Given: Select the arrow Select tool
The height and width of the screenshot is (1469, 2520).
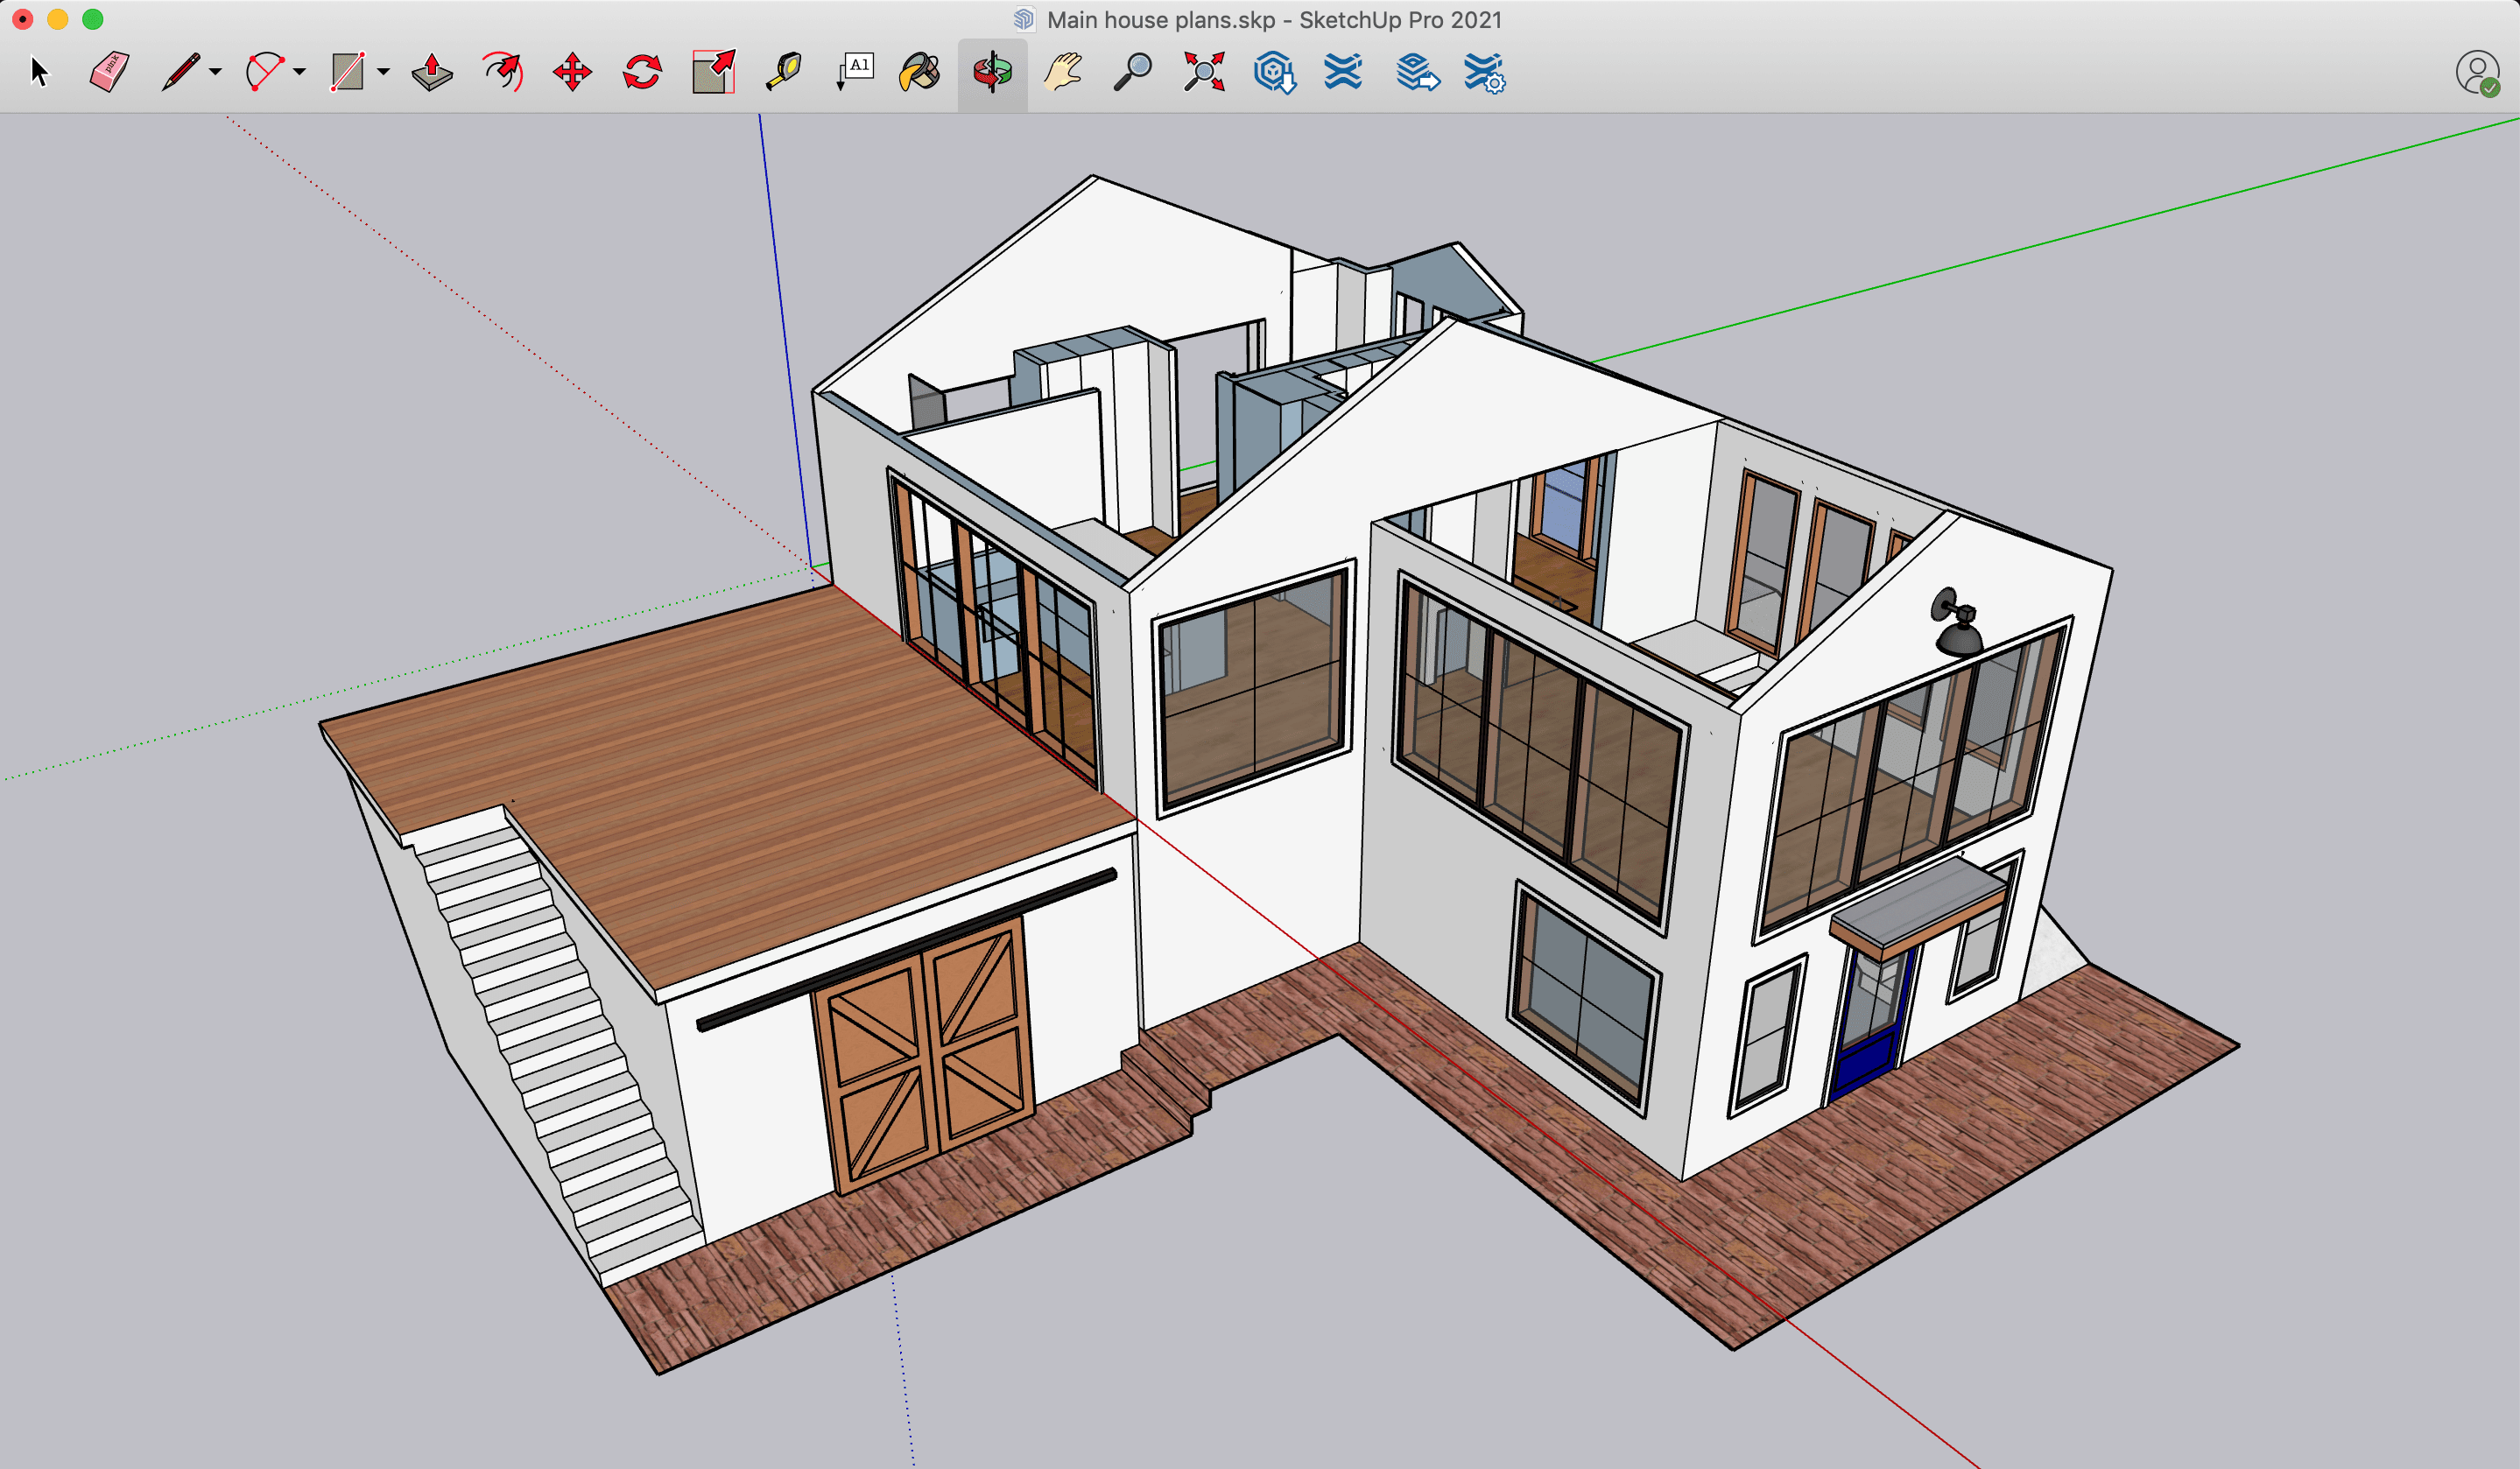Looking at the screenshot, I should [x=39, y=72].
